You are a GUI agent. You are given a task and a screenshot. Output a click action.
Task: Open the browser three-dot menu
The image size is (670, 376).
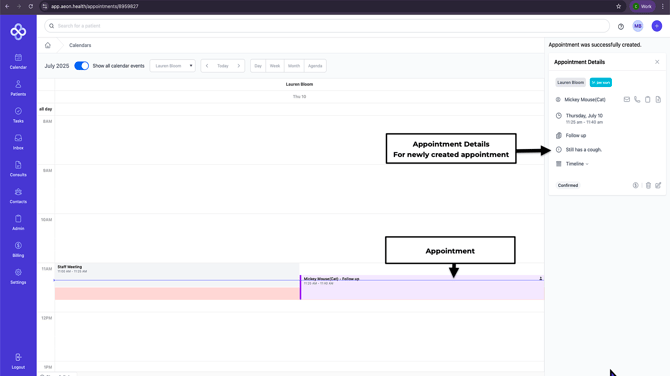663,6
